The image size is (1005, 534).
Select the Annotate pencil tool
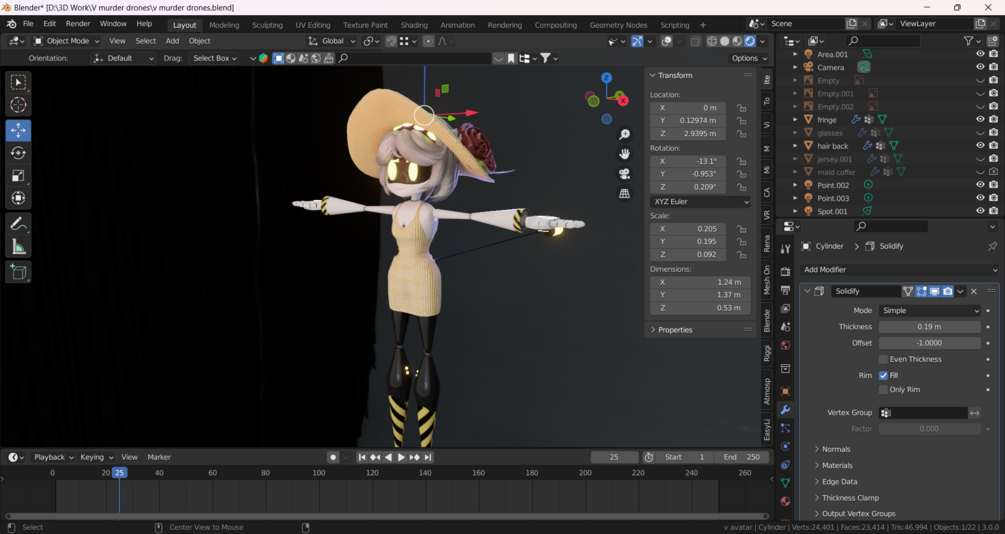pos(18,224)
